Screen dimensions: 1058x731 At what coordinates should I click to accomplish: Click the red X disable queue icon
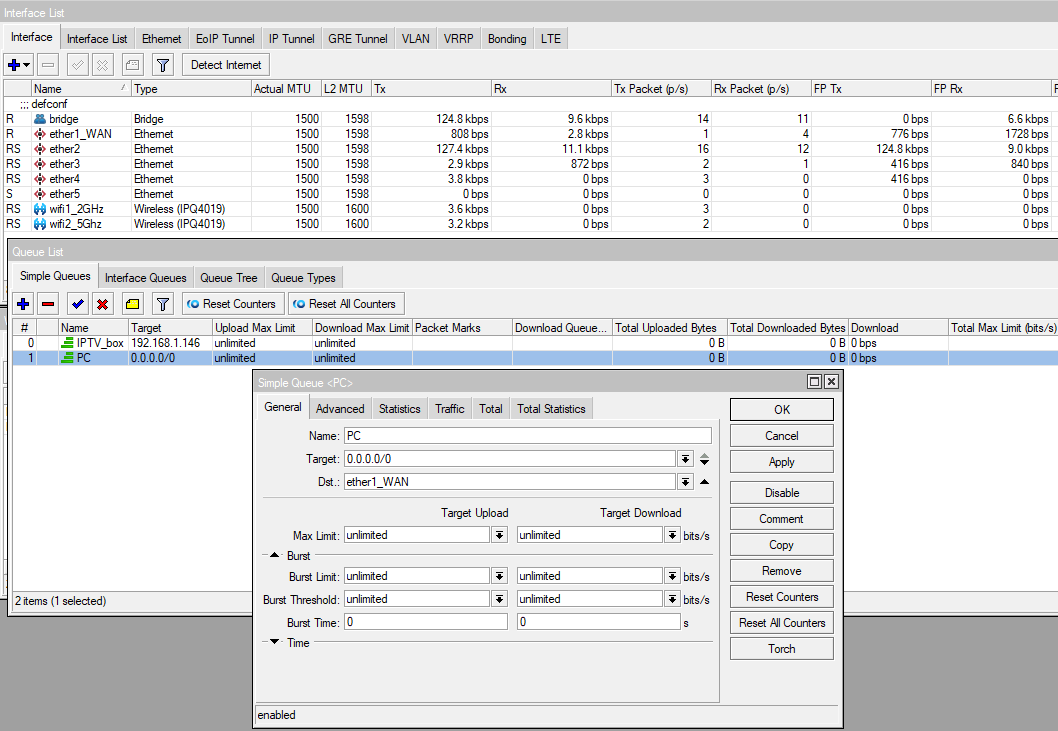(x=102, y=304)
